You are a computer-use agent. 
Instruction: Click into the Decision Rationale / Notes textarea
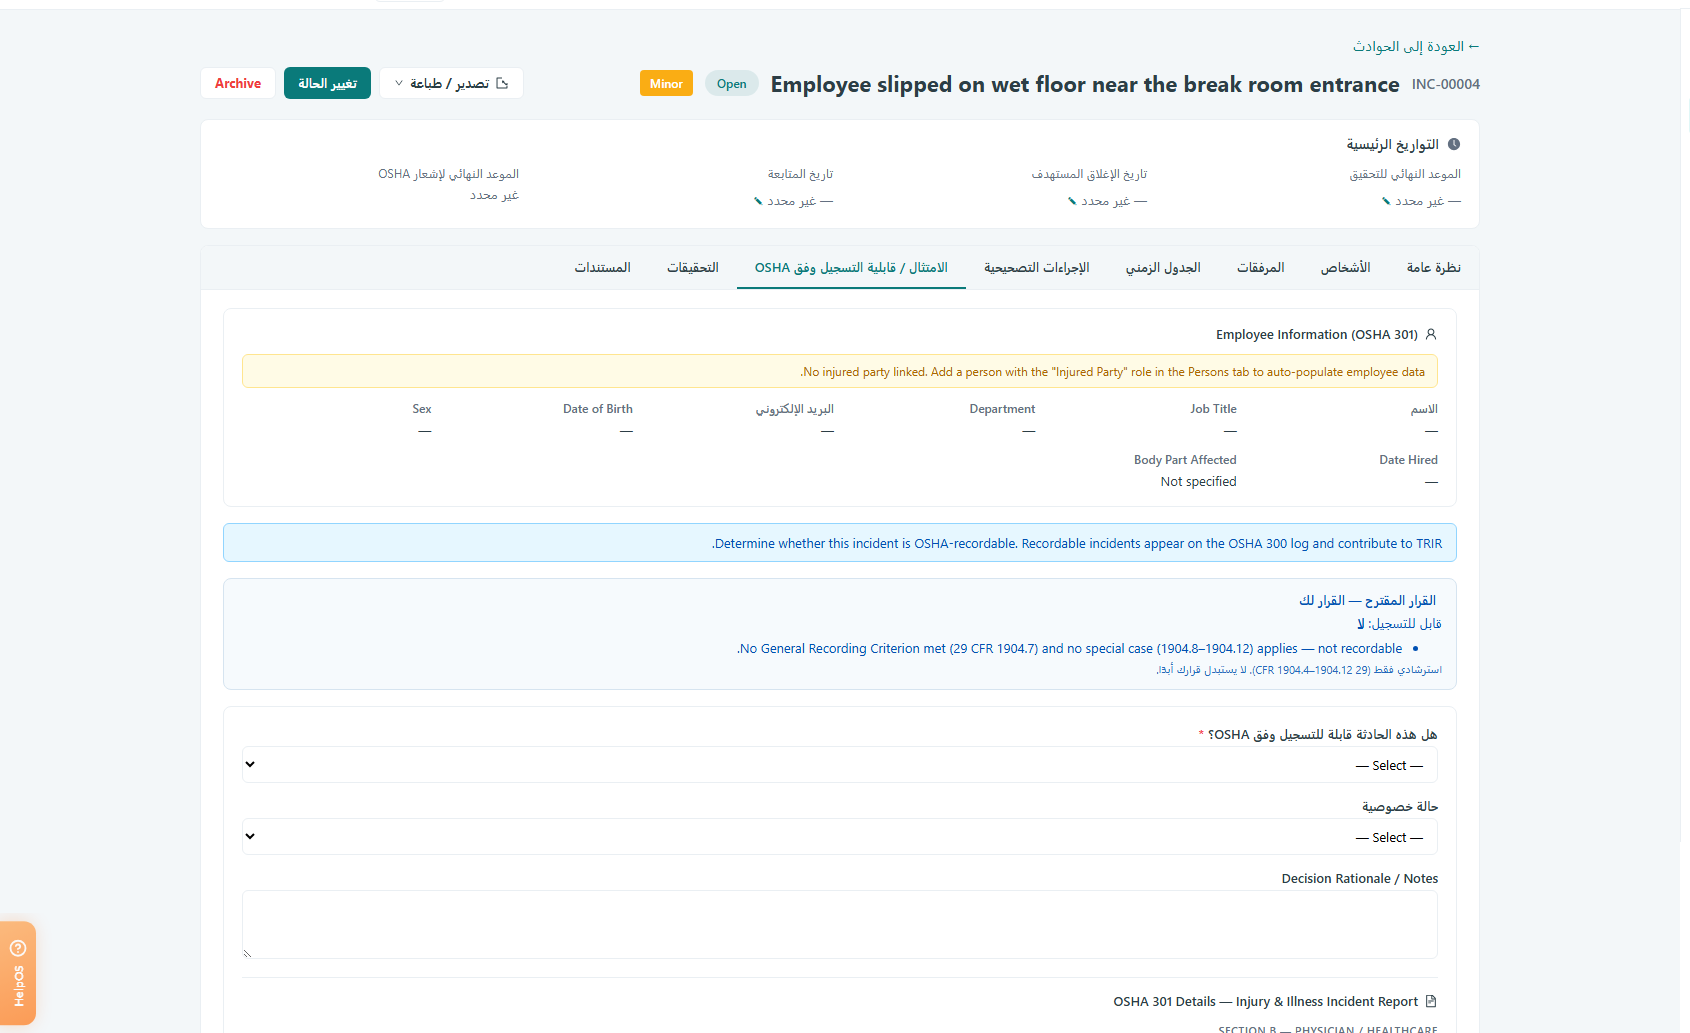coord(840,925)
